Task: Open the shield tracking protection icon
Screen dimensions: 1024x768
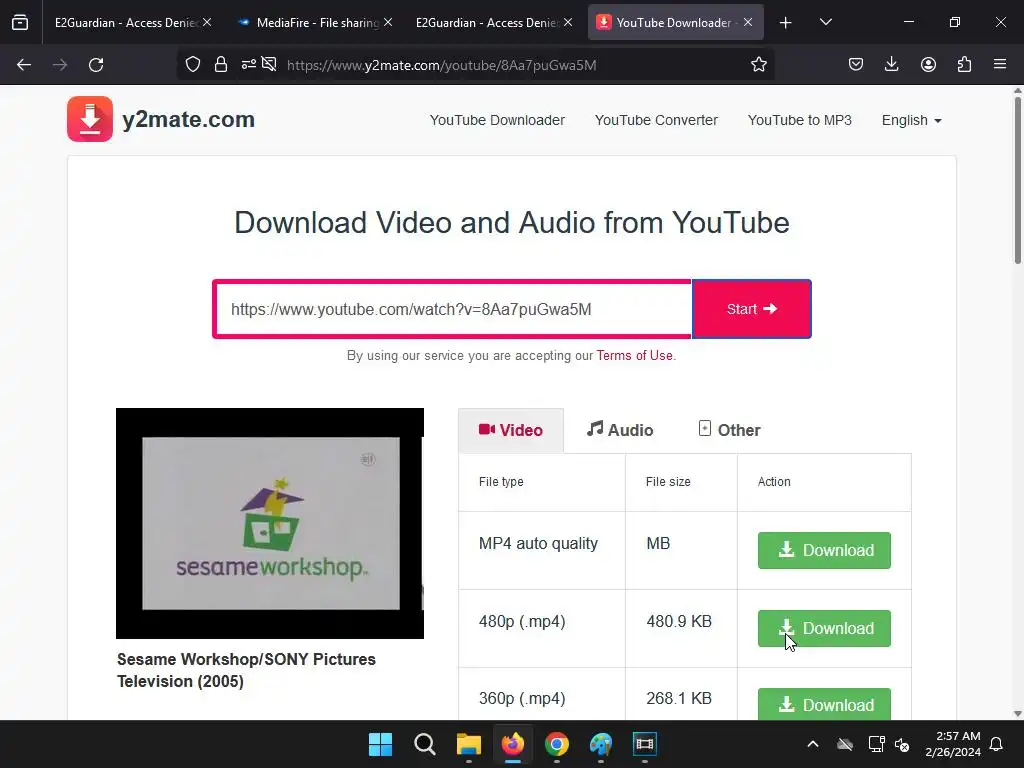Action: point(193,65)
